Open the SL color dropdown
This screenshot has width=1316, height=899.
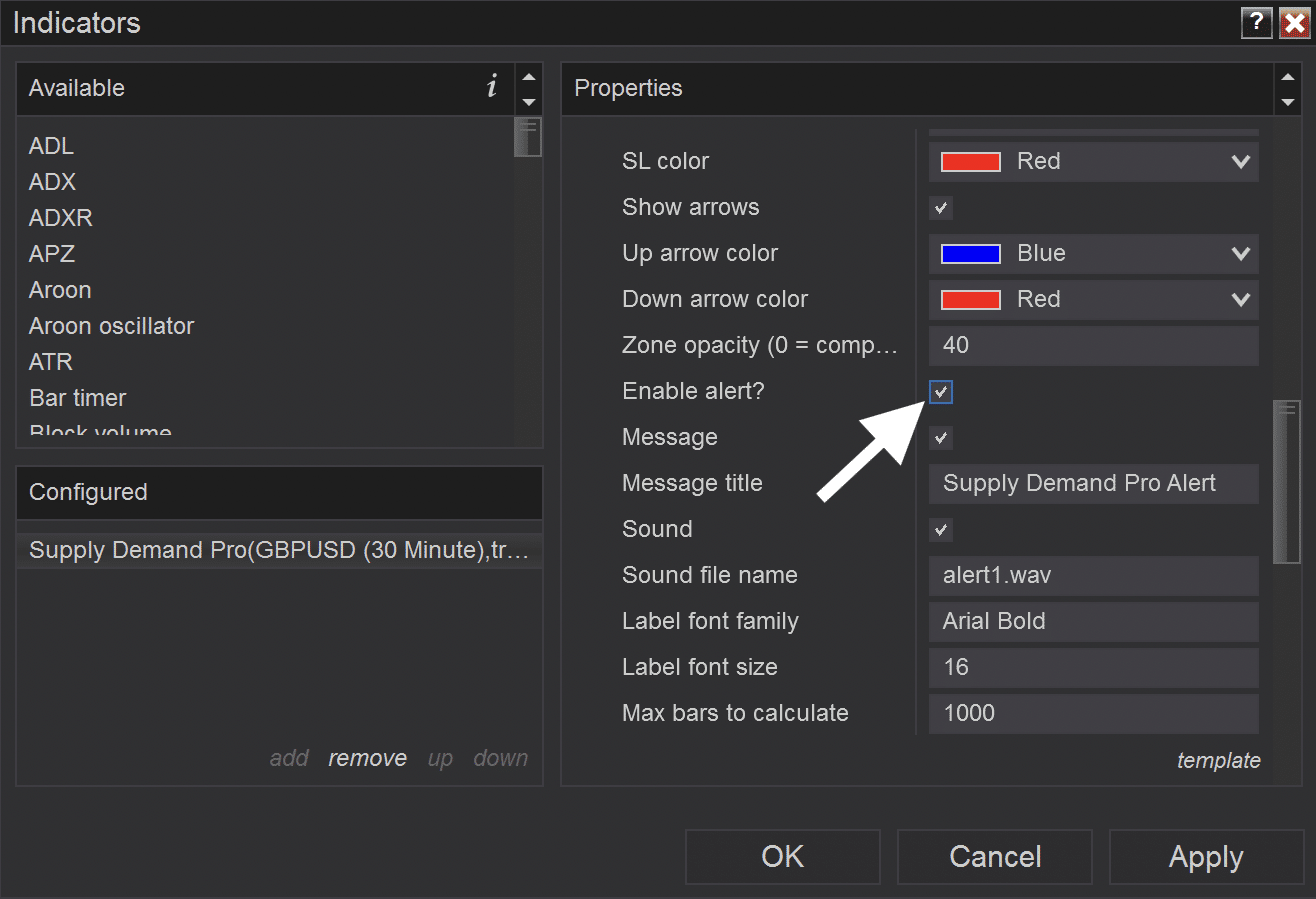point(1093,161)
